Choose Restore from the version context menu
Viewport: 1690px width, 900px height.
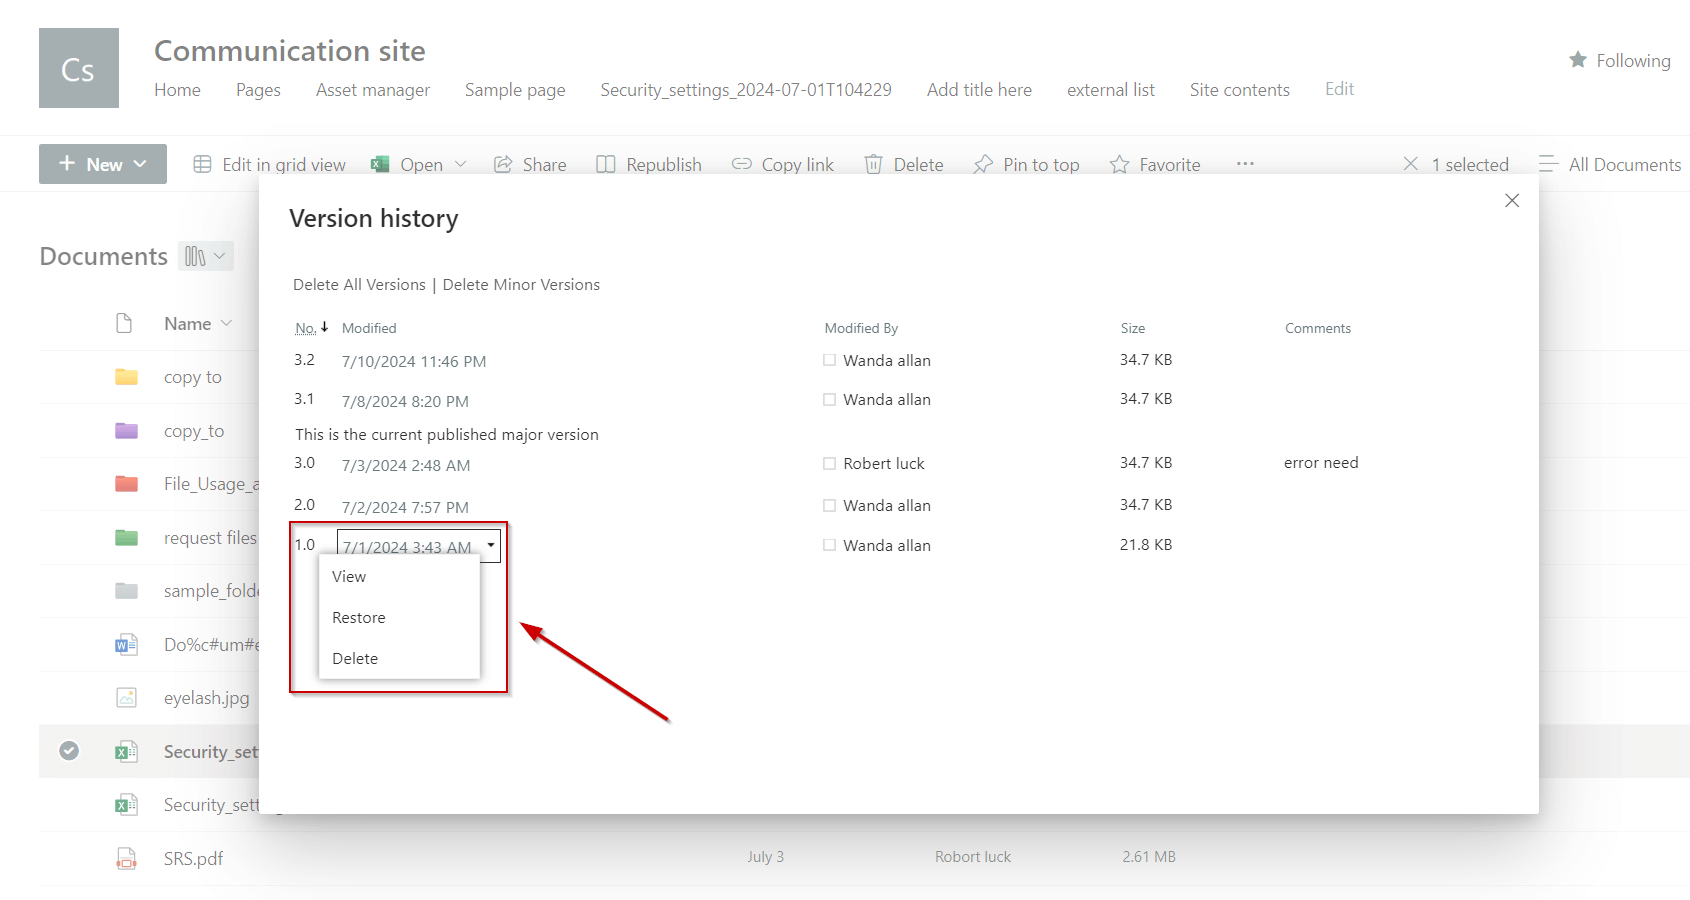coord(358,617)
